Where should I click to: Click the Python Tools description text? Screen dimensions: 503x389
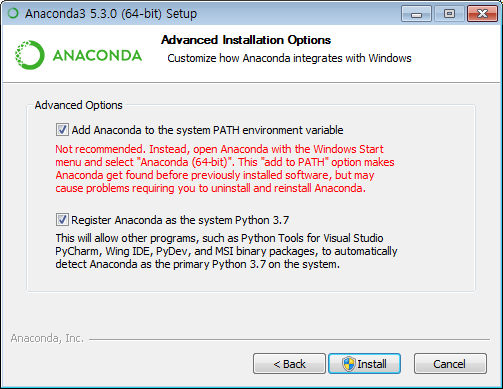point(226,251)
